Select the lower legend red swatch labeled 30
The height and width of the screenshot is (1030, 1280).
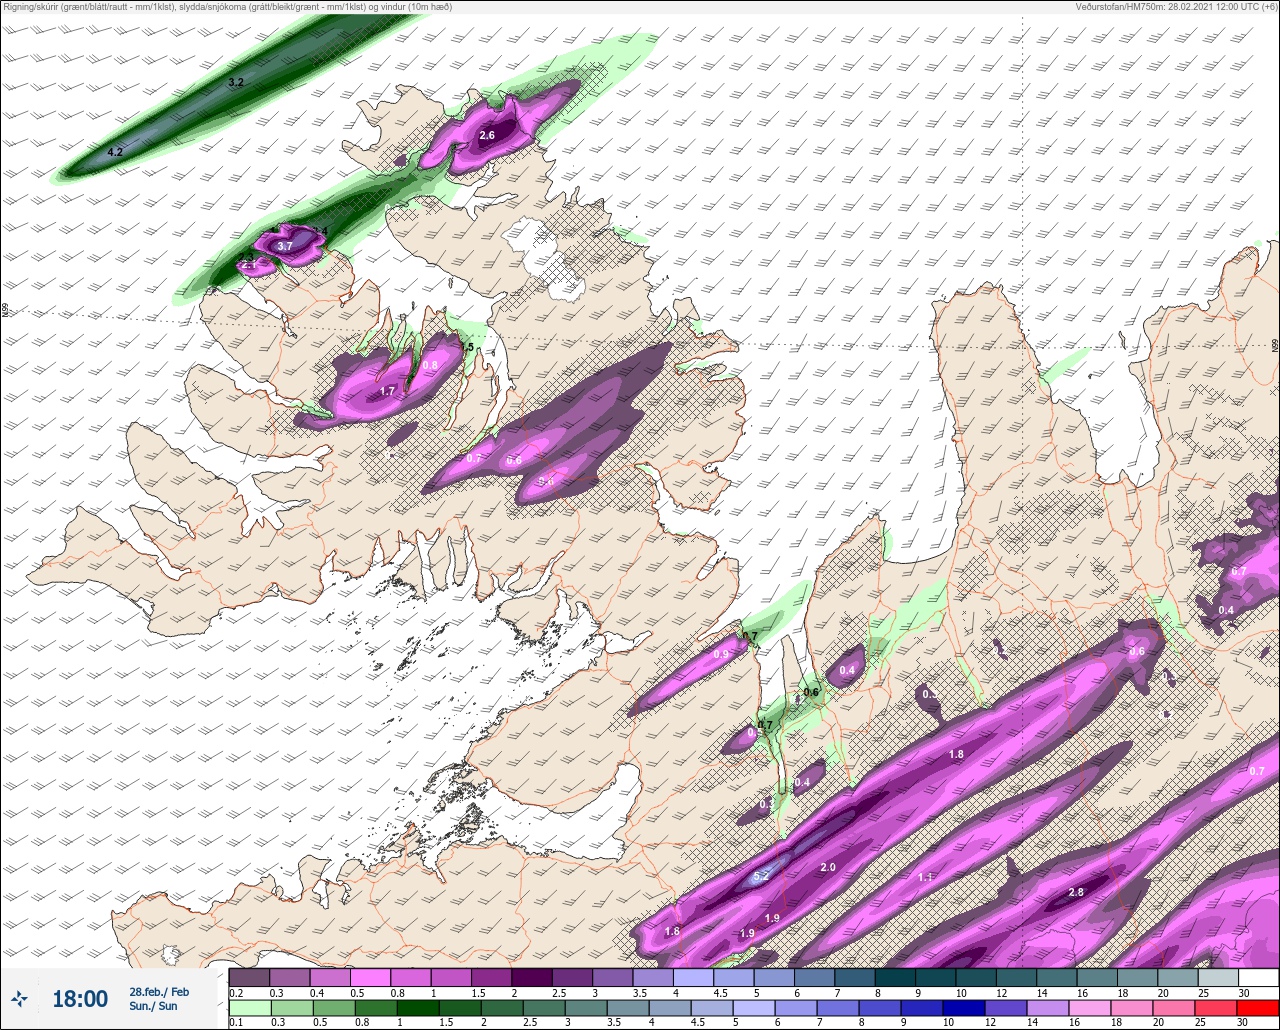point(1258,1007)
